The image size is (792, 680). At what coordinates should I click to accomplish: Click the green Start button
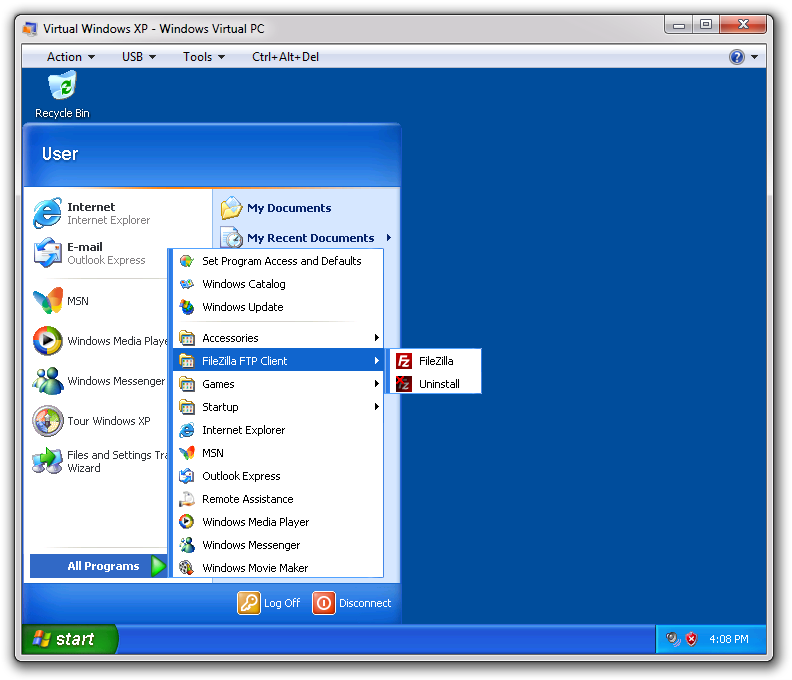(68, 639)
